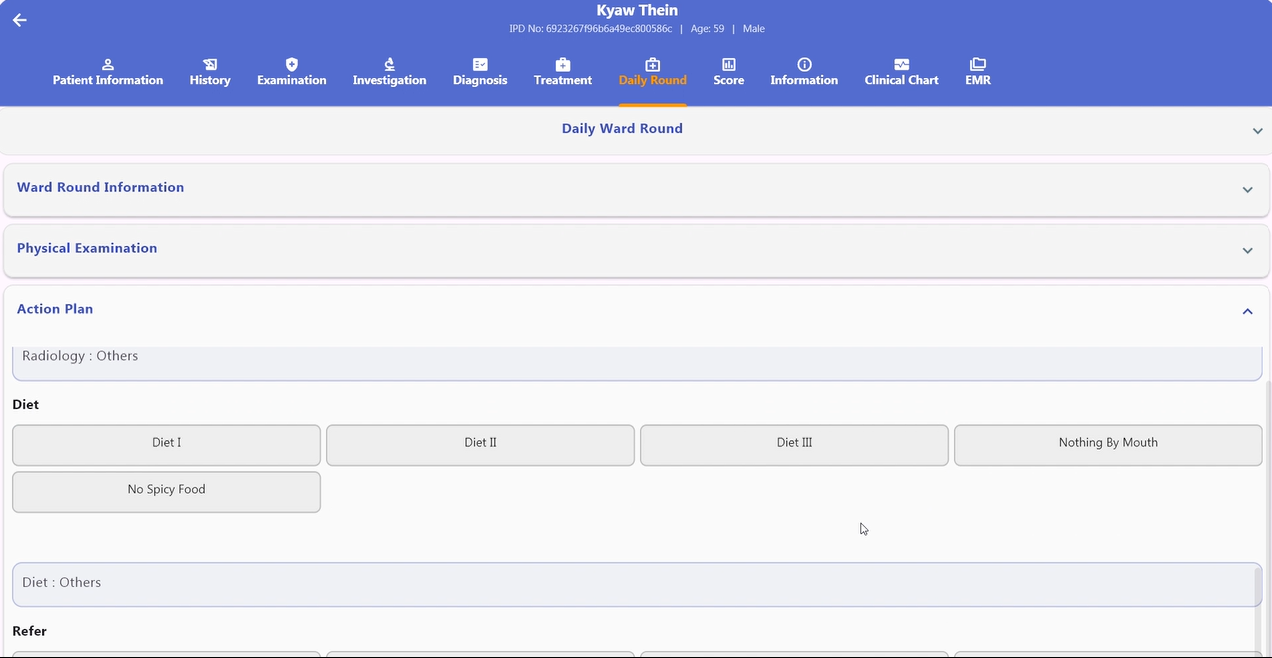The image size is (1272, 658).
Task: Click the Diet : Others input field
Action: point(637,584)
